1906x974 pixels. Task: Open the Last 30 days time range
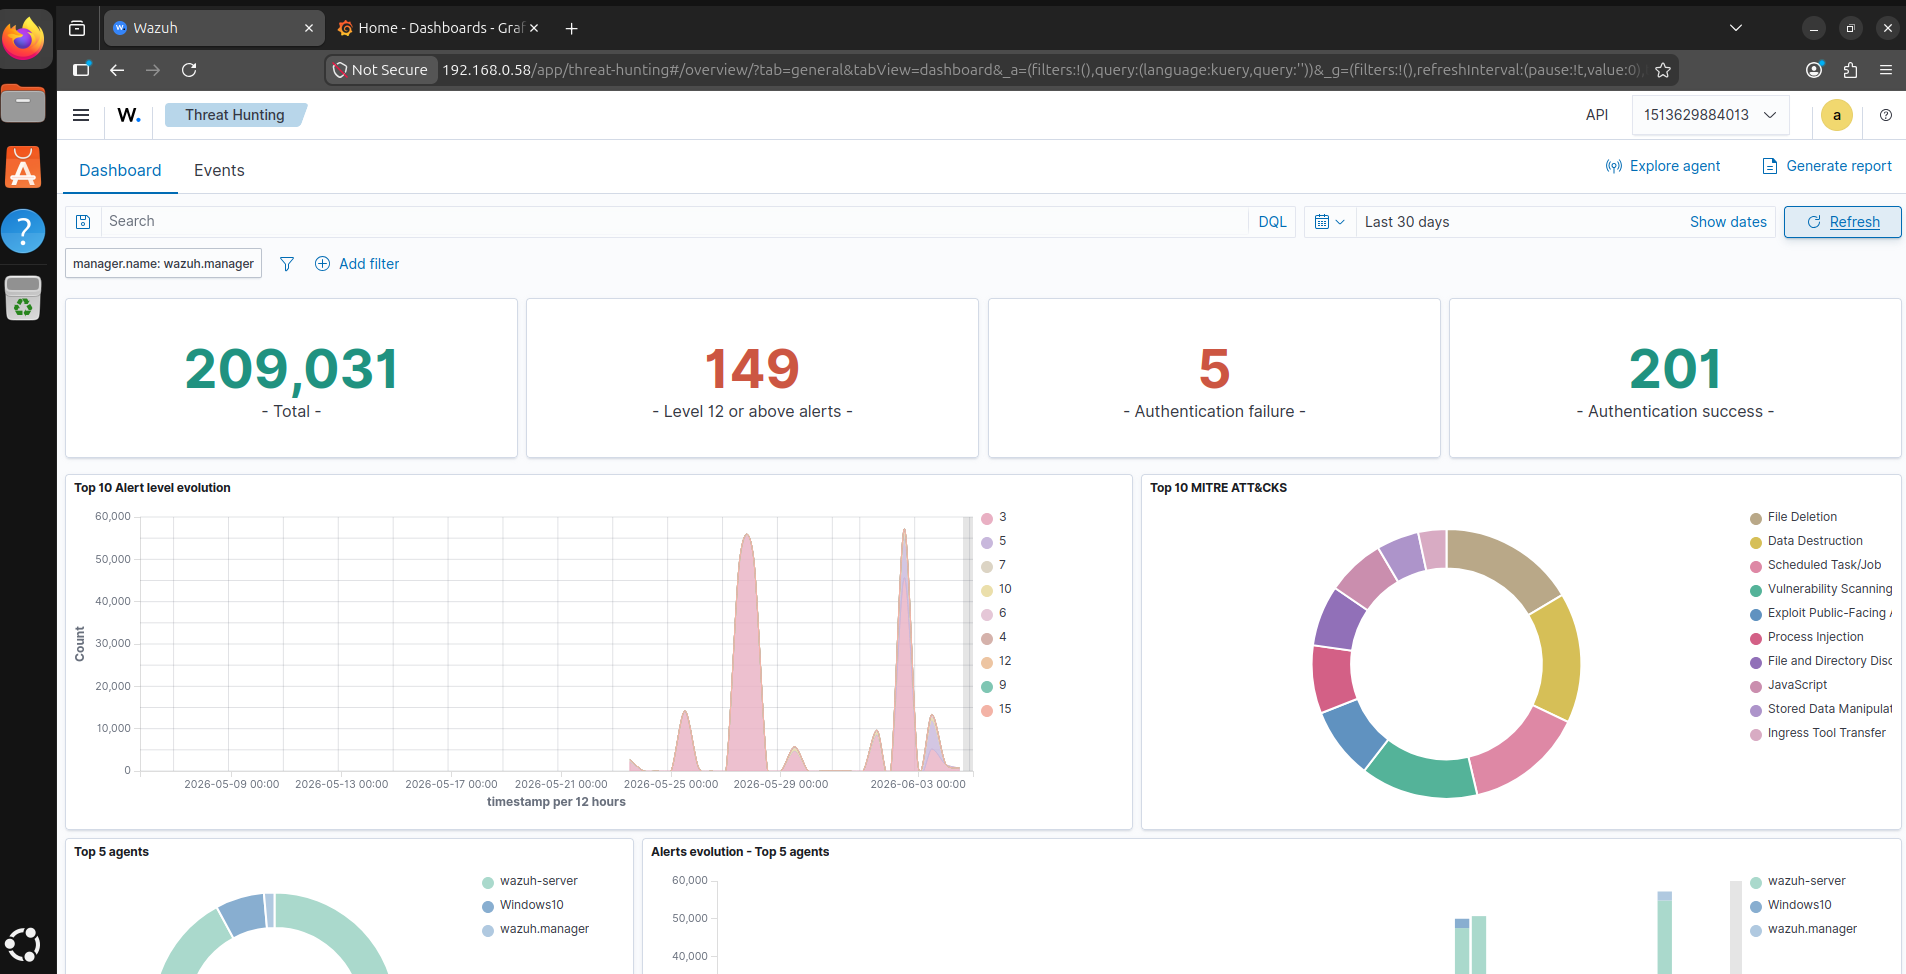pyautogui.click(x=1407, y=222)
